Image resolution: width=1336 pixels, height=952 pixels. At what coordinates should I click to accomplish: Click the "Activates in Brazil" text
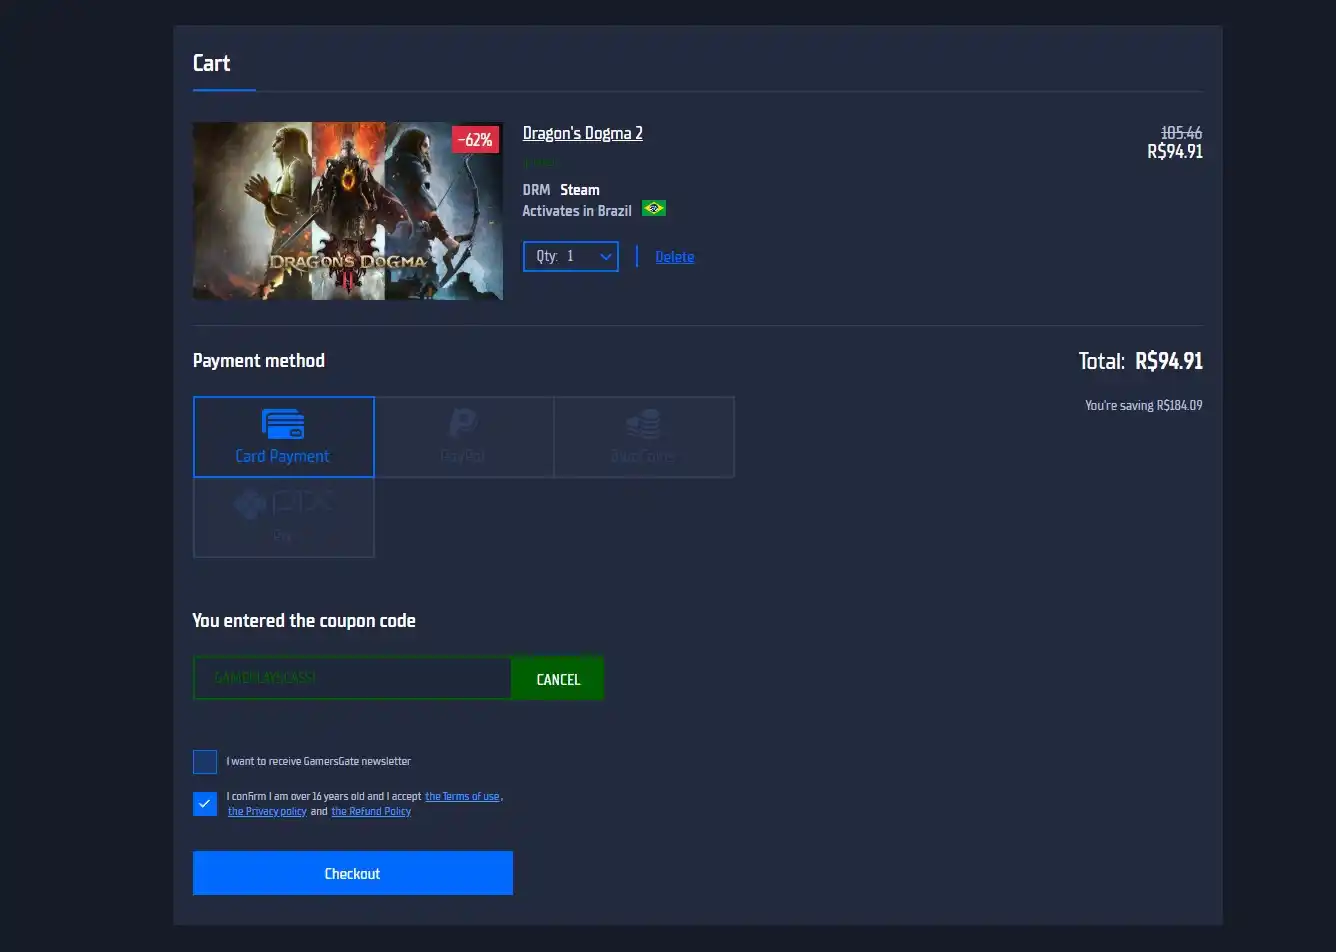pyautogui.click(x=577, y=211)
